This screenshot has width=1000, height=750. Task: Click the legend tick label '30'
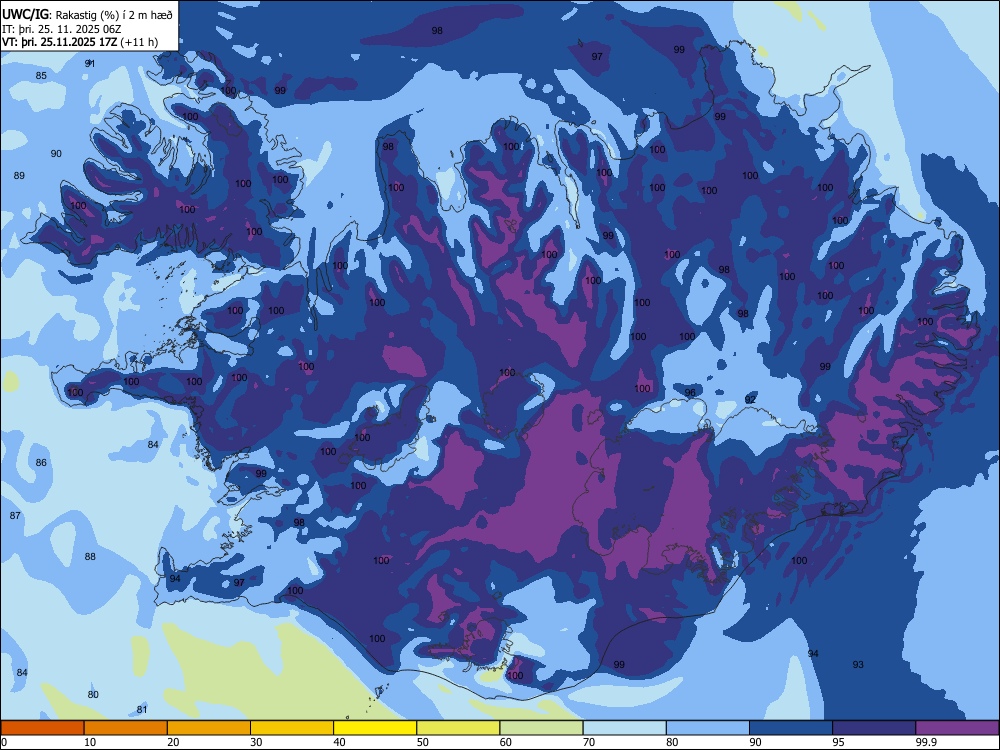[256, 742]
